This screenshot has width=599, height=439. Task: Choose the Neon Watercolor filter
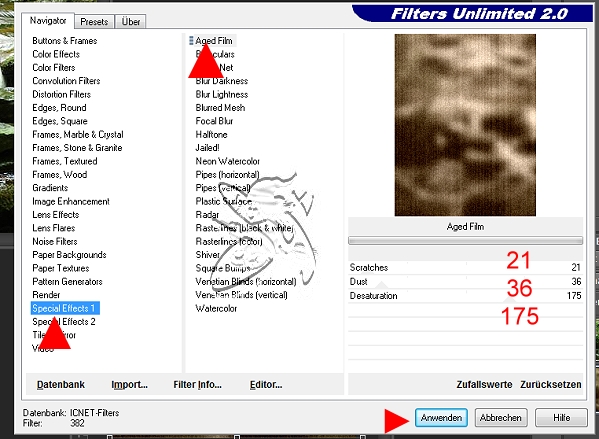[227, 161]
